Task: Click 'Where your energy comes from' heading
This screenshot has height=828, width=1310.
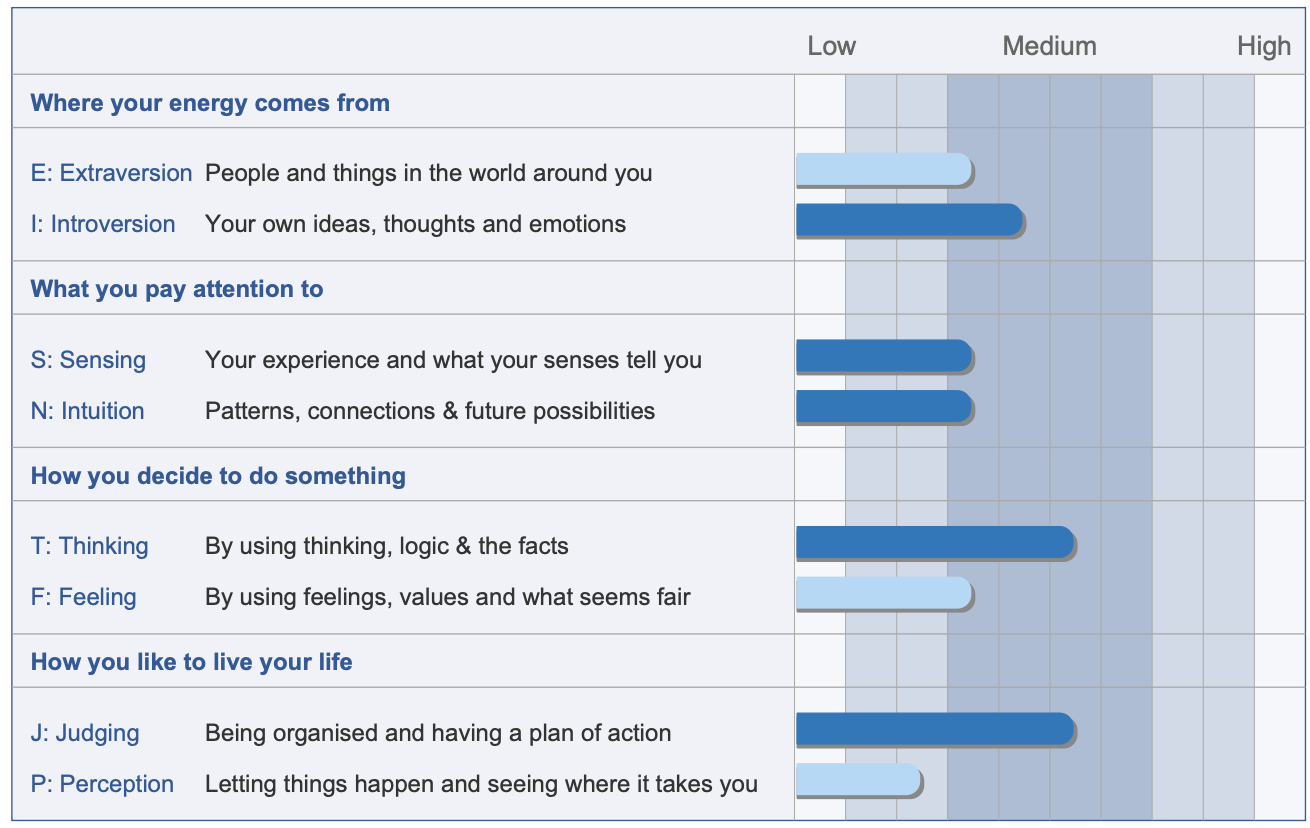Action: pyautogui.click(x=210, y=103)
